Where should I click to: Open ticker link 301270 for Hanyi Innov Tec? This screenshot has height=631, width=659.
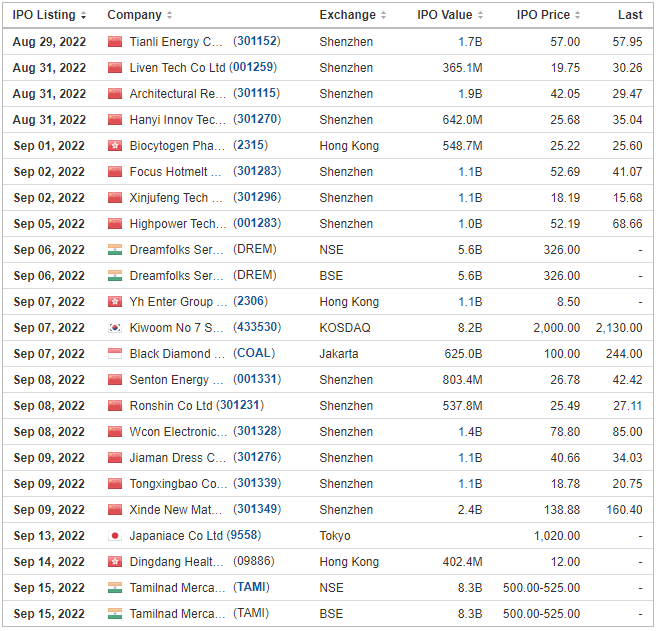tap(257, 119)
